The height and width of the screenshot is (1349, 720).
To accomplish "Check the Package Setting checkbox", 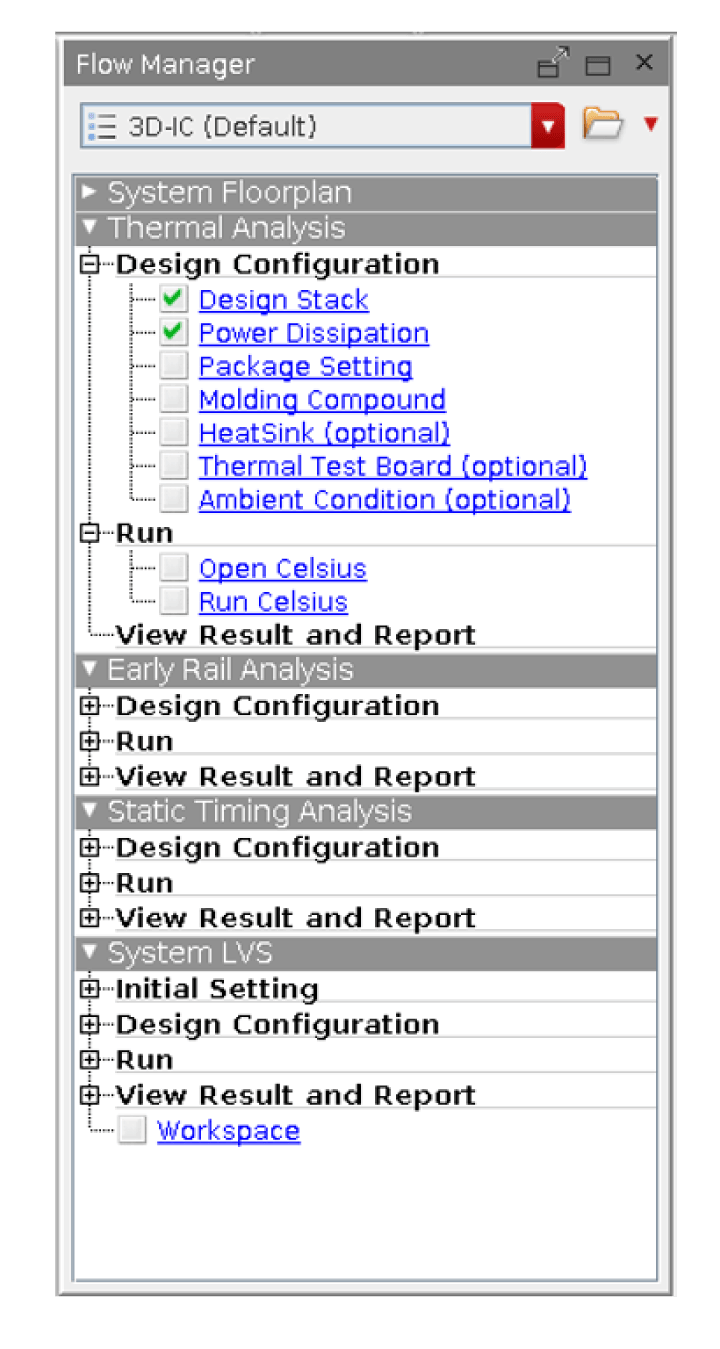I will 174,366.
